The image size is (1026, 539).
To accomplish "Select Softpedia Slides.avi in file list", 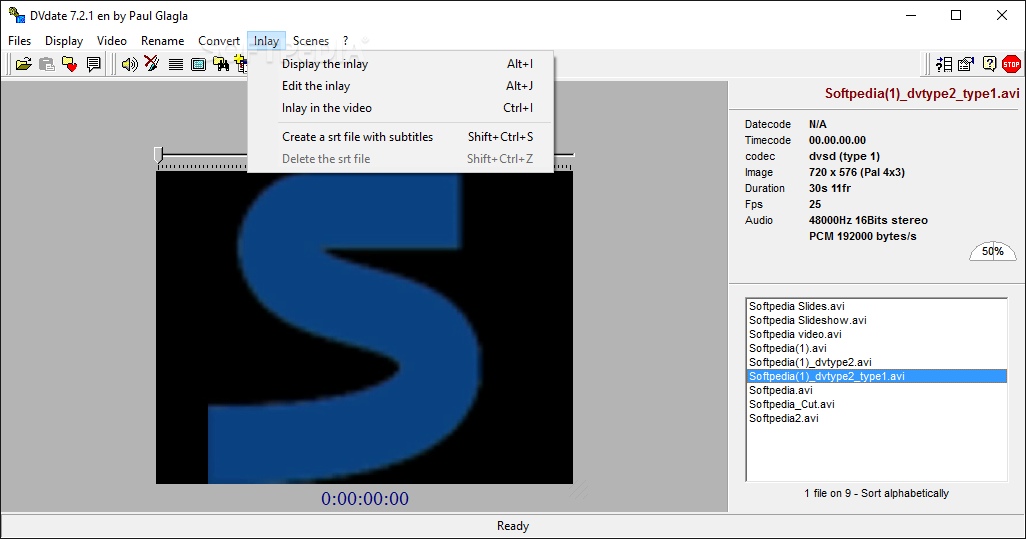I will click(x=876, y=306).
